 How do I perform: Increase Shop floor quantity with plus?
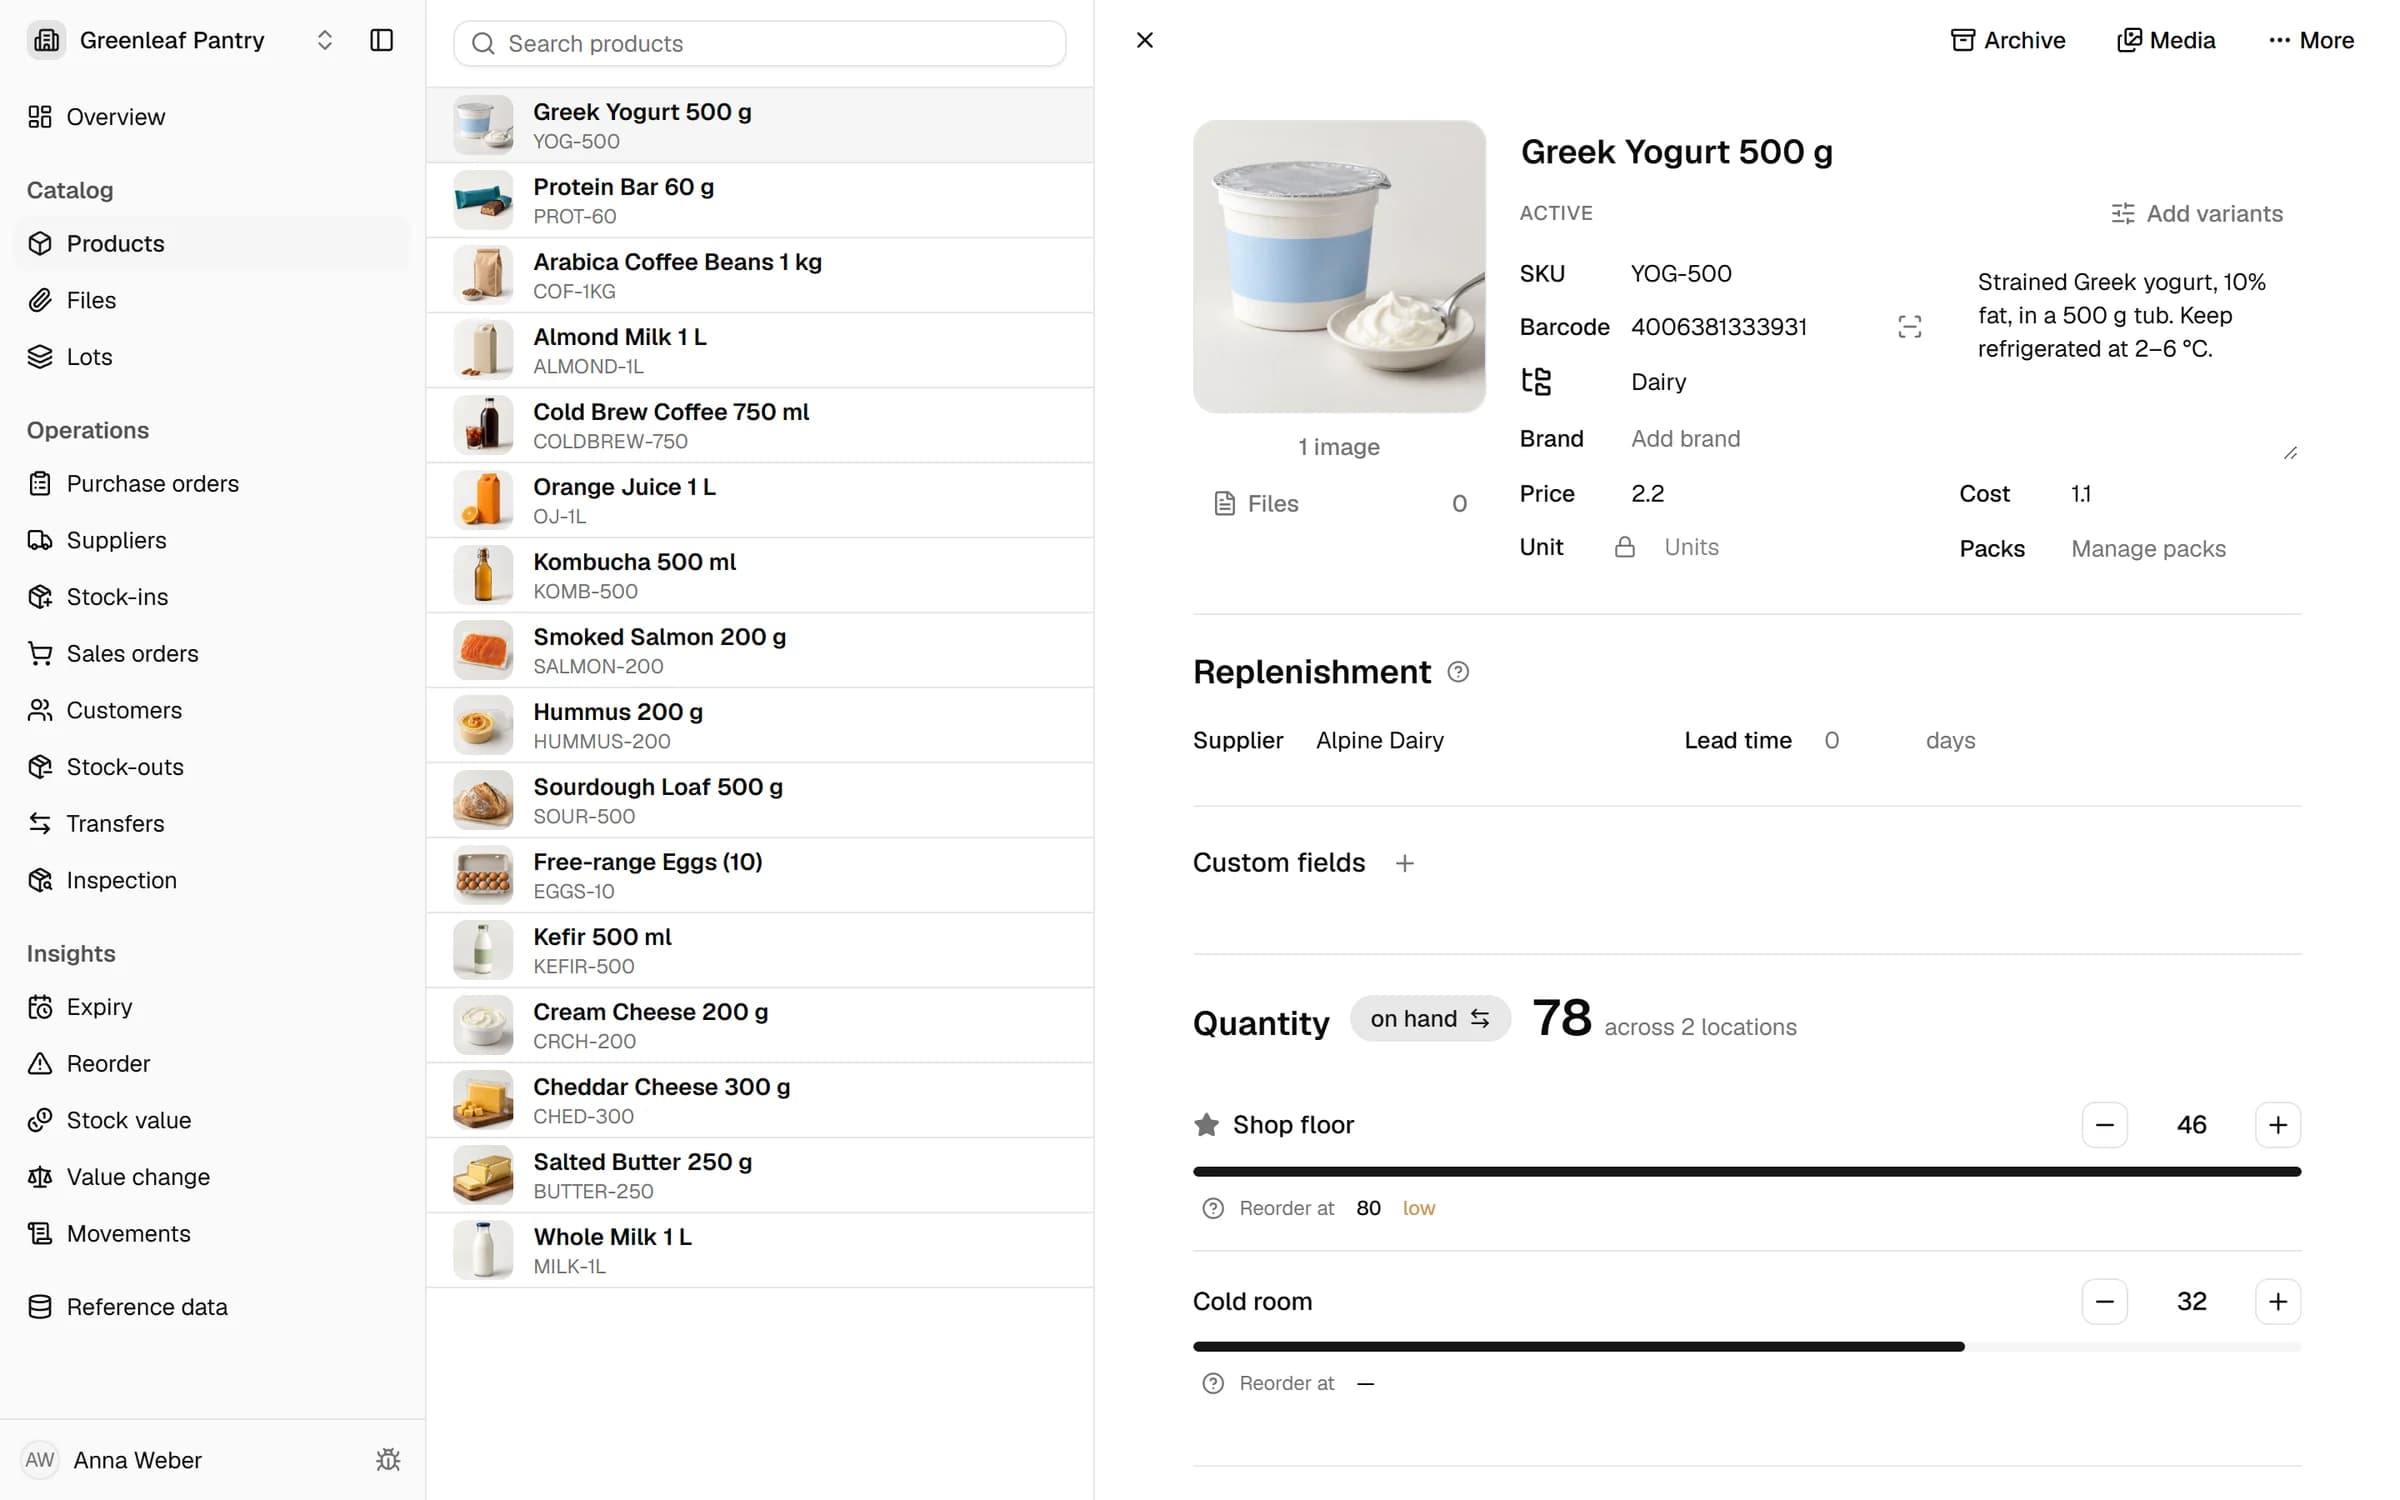click(x=2278, y=1125)
